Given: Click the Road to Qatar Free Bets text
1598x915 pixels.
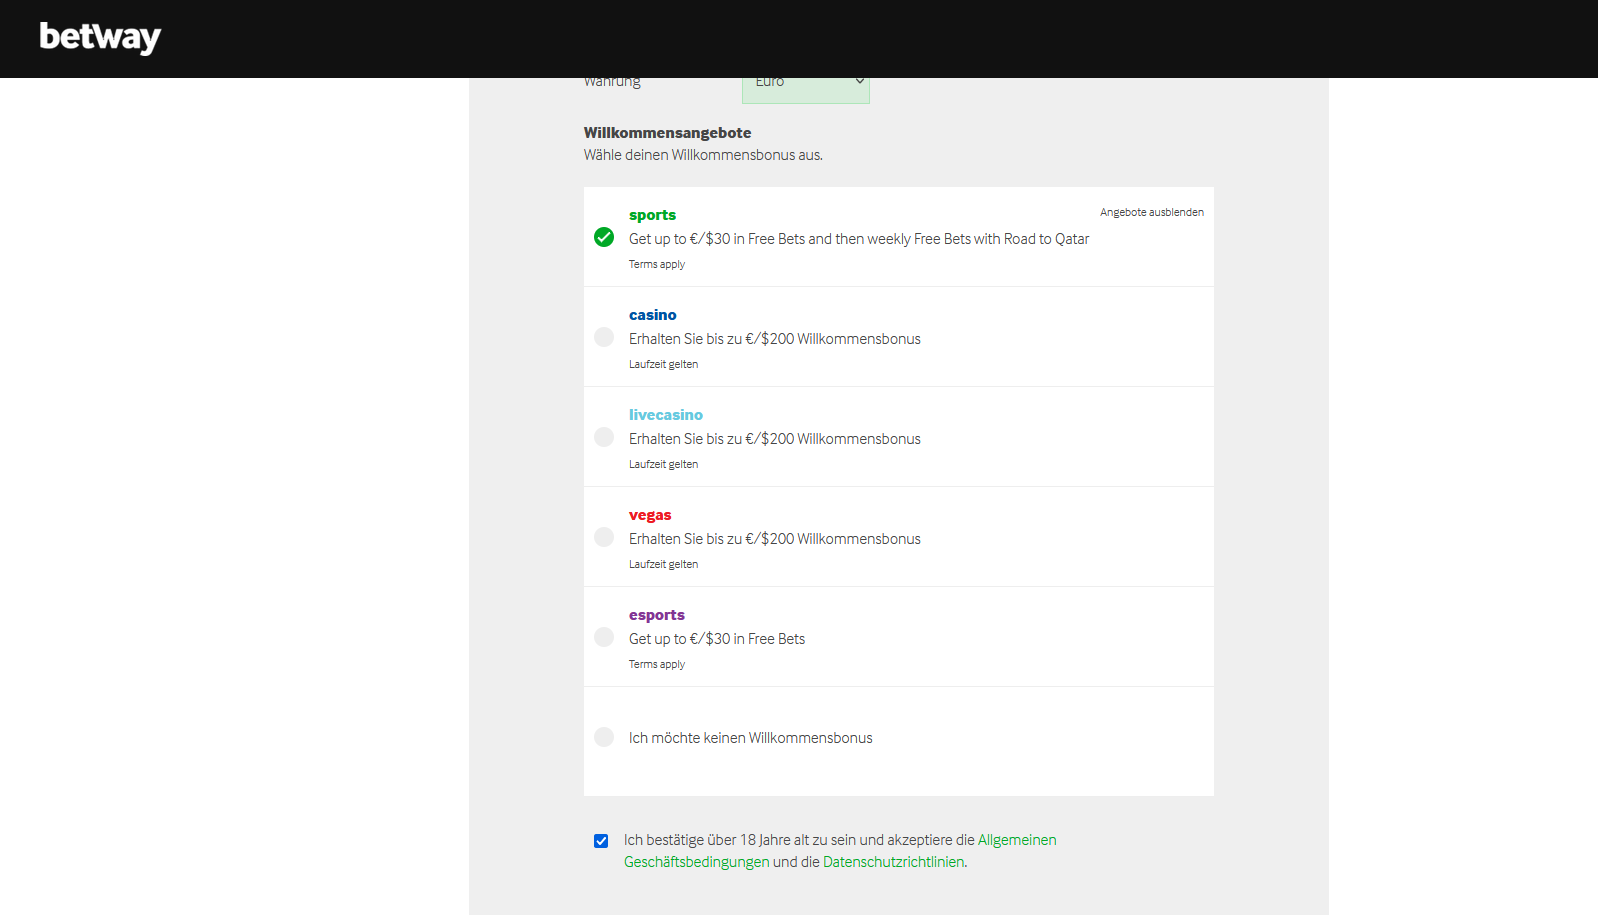Looking at the screenshot, I should [x=859, y=239].
